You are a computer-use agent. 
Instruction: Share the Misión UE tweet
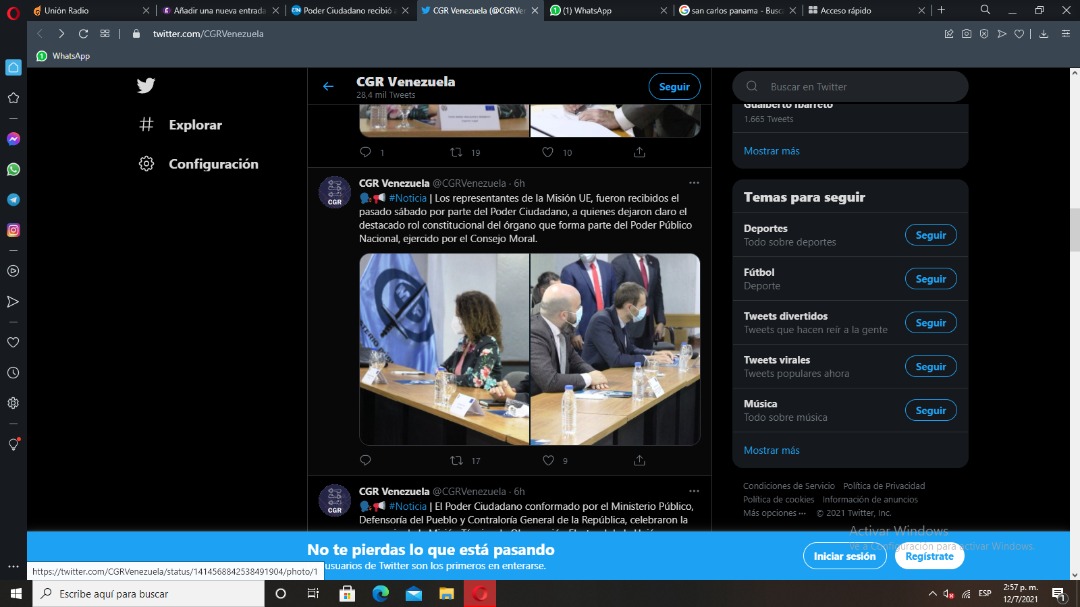pos(639,460)
